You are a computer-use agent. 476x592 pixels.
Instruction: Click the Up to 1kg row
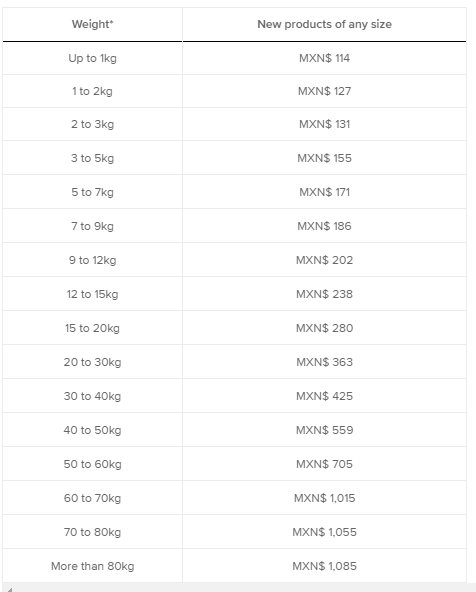coord(234,58)
